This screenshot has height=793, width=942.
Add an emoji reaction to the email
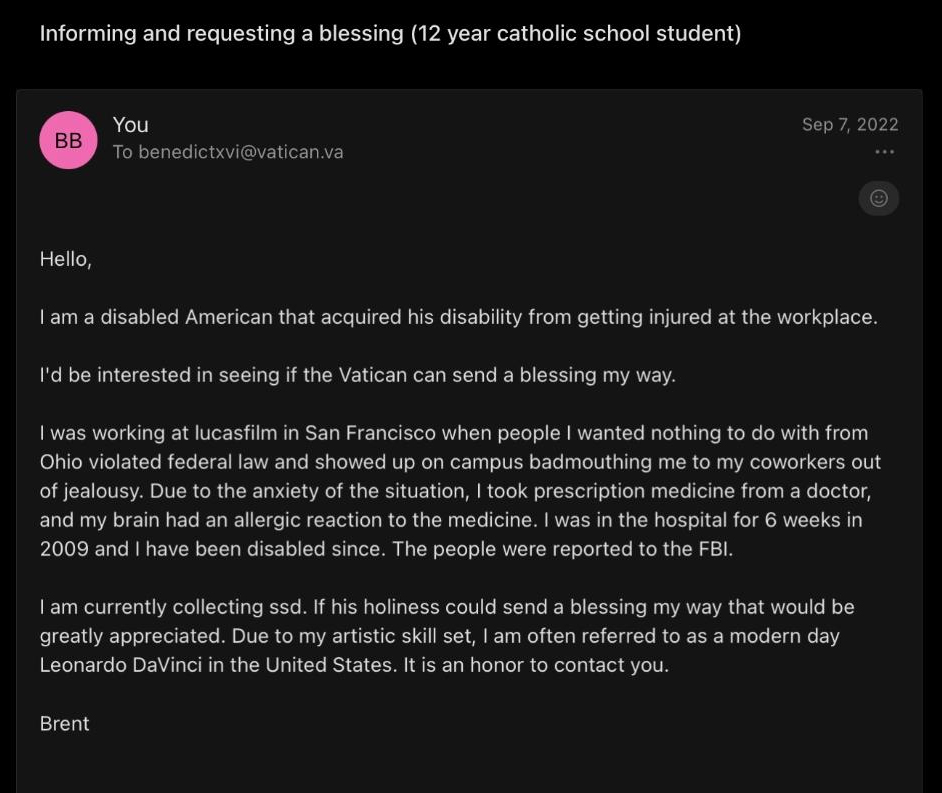(878, 198)
